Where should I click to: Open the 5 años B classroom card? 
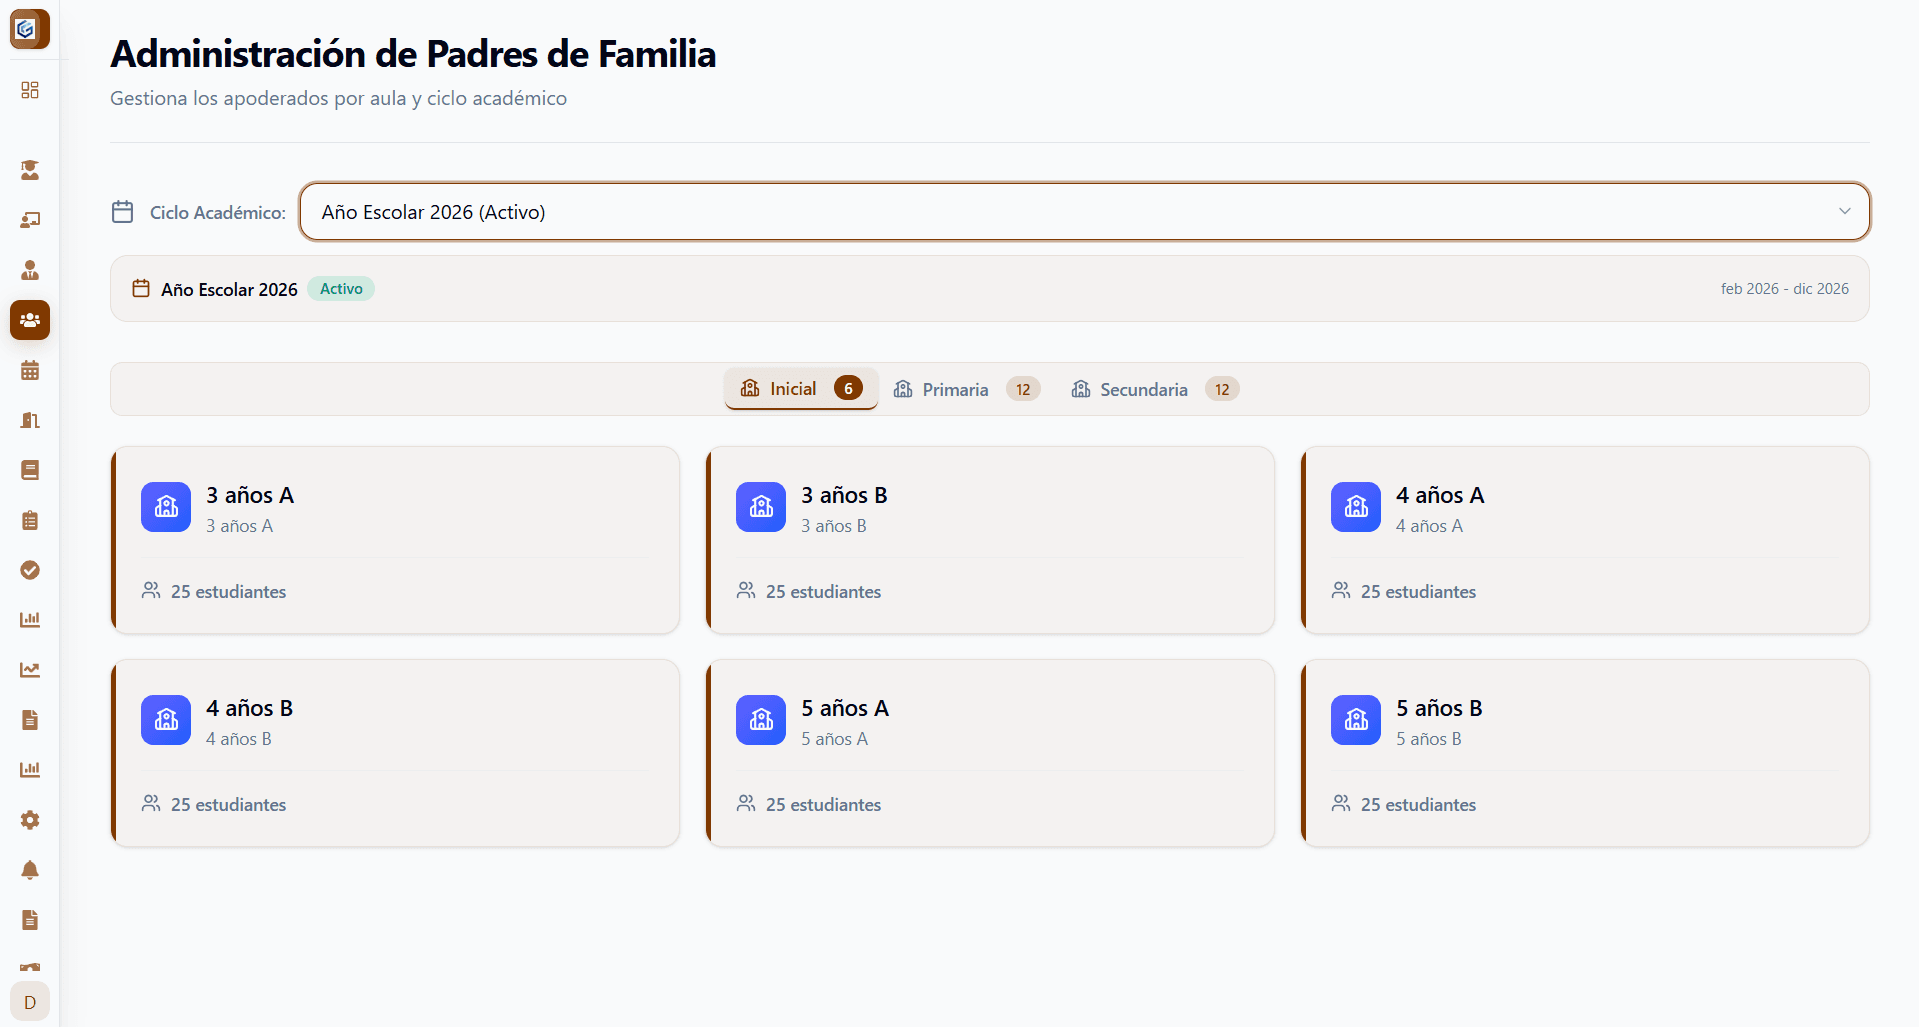[1584, 753]
